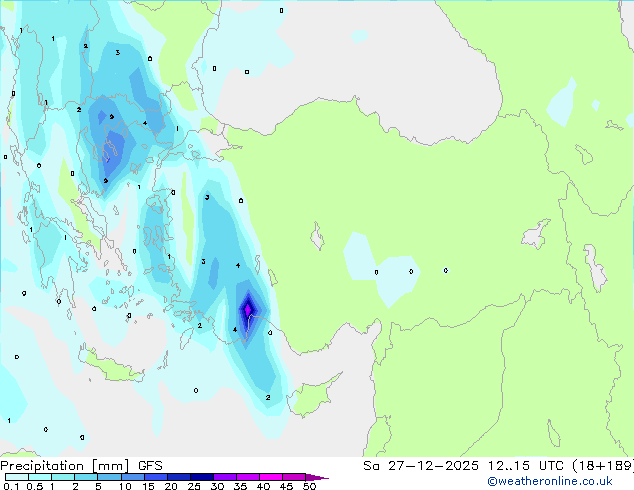Viewport: 634px width, 490px height.
Task: Click the legend scale label '30'
Action: (x=217, y=486)
